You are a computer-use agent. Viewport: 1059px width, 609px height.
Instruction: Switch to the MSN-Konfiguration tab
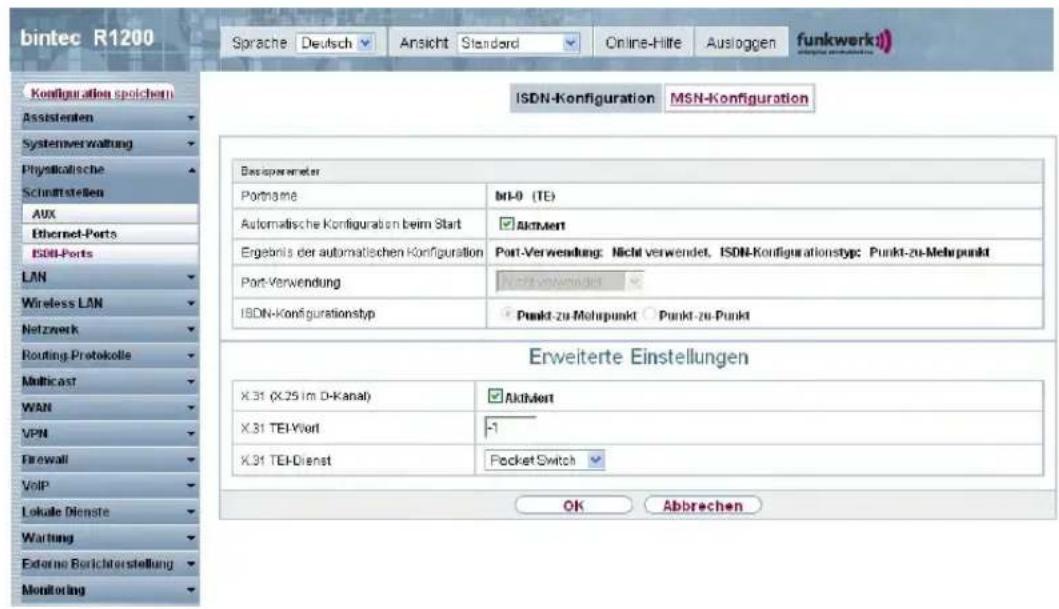(739, 99)
